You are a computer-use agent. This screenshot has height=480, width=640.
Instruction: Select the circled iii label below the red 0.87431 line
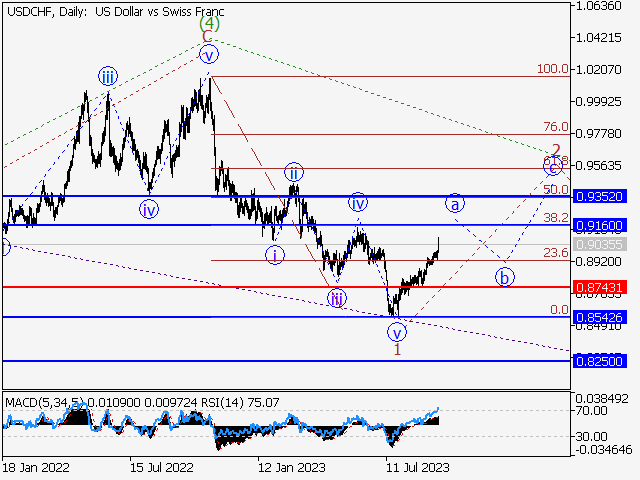(337, 298)
